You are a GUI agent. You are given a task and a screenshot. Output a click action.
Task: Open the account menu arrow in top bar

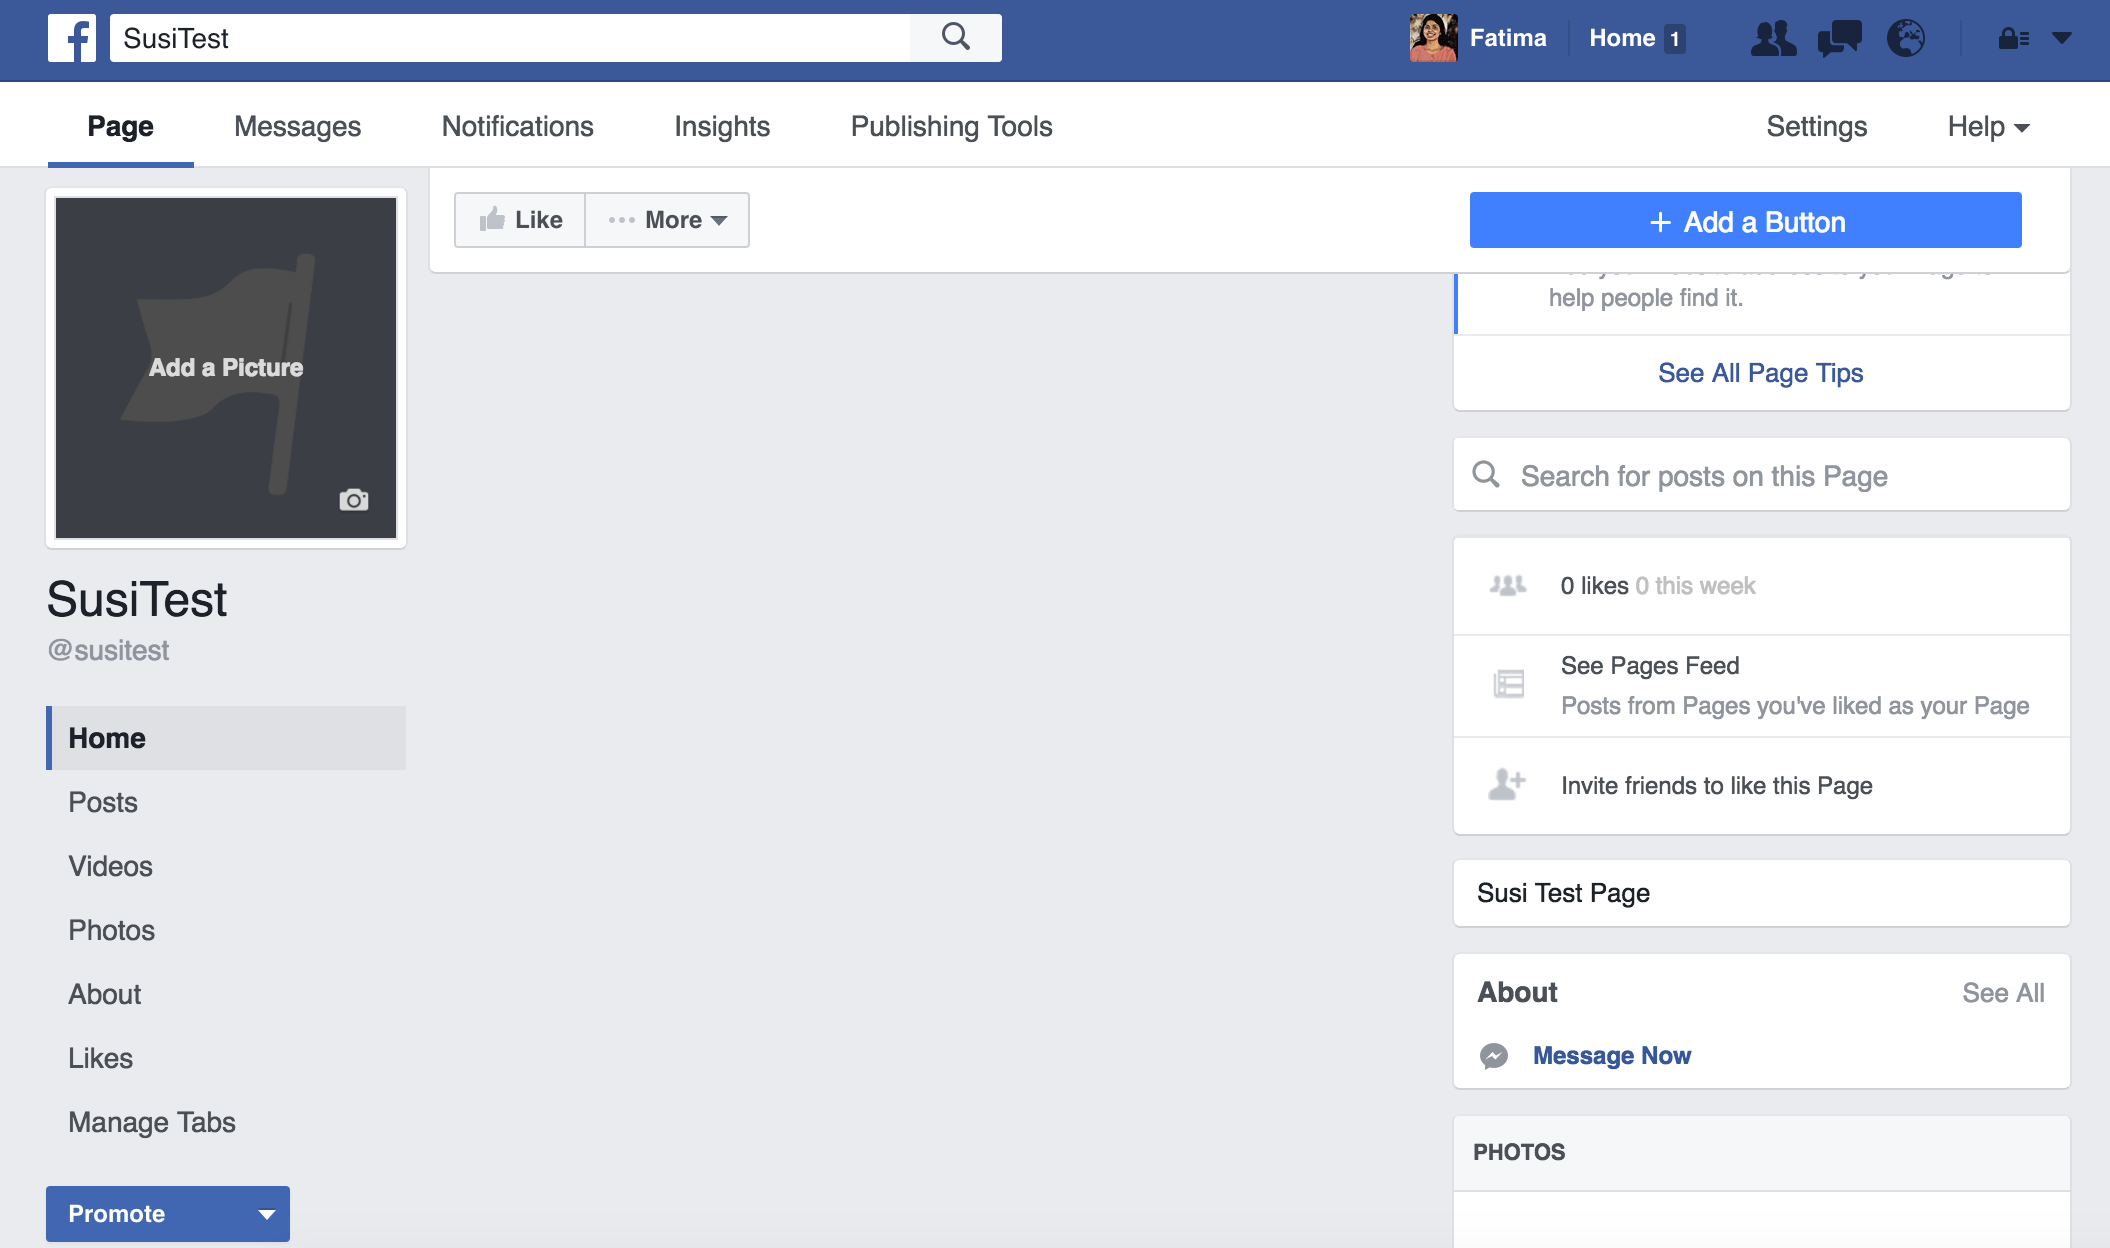coord(2061,39)
